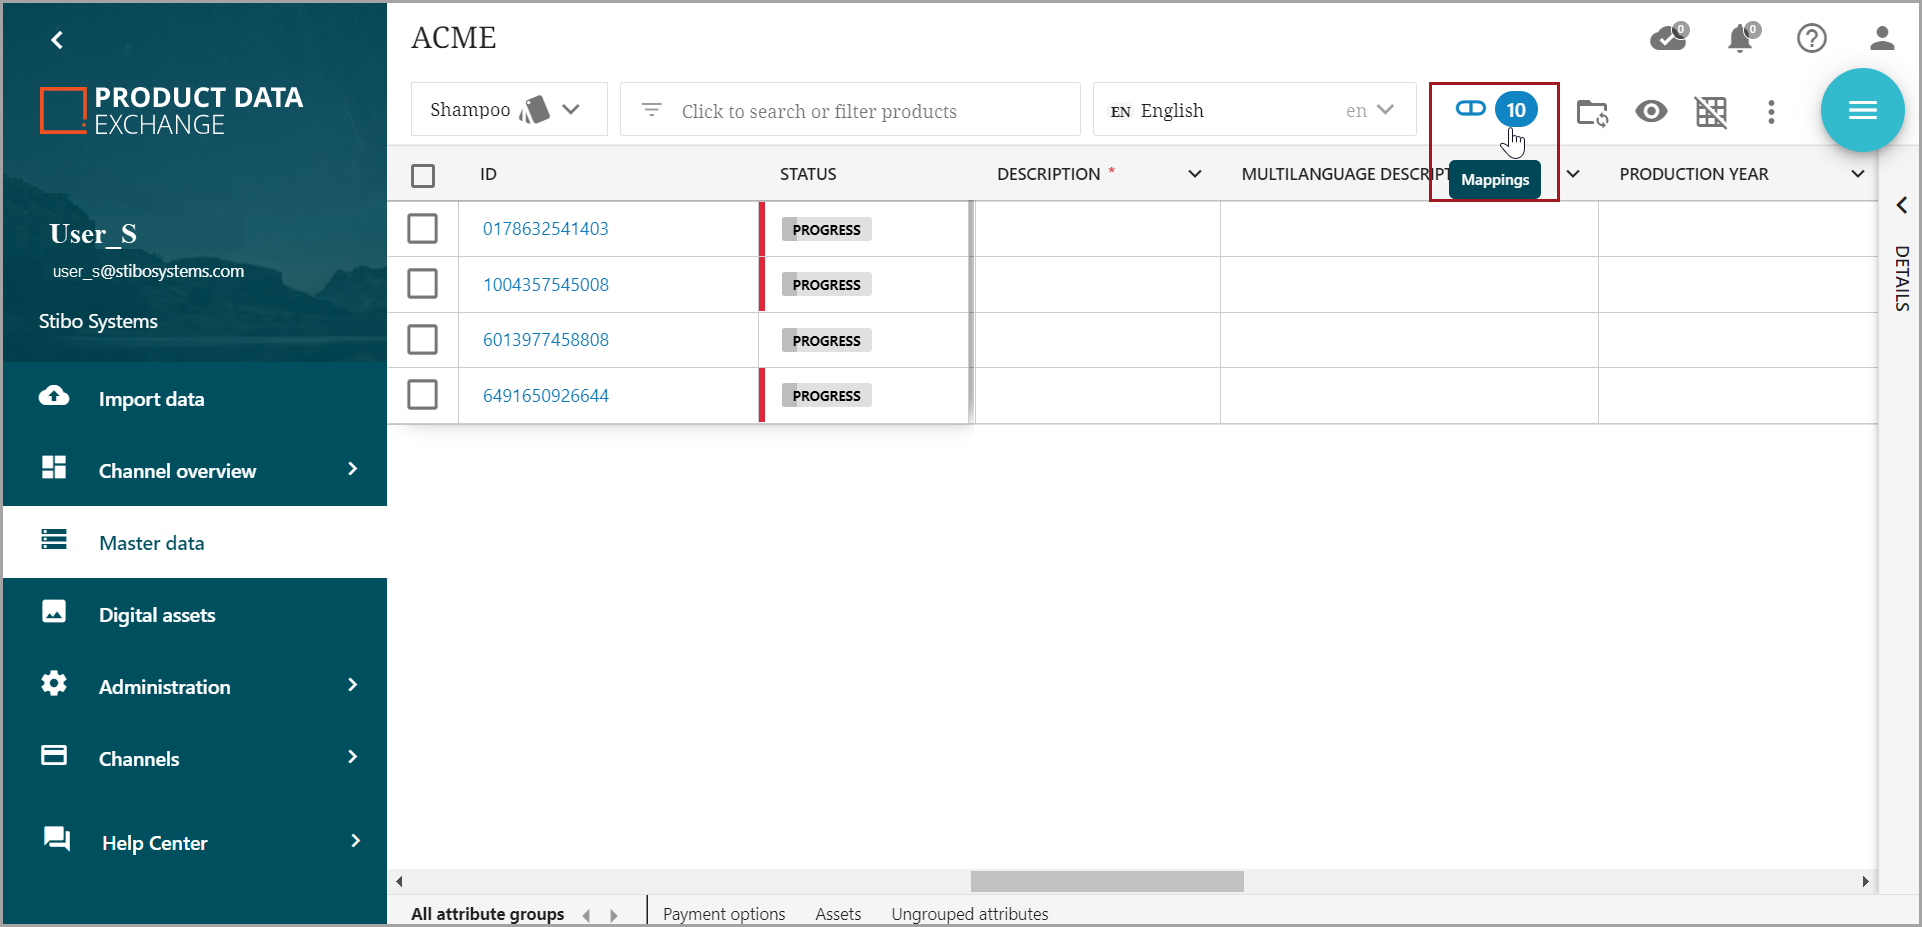Open the Shampoo category dropdown
This screenshot has height=927, width=1922.
pyautogui.click(x=508, y=110)
